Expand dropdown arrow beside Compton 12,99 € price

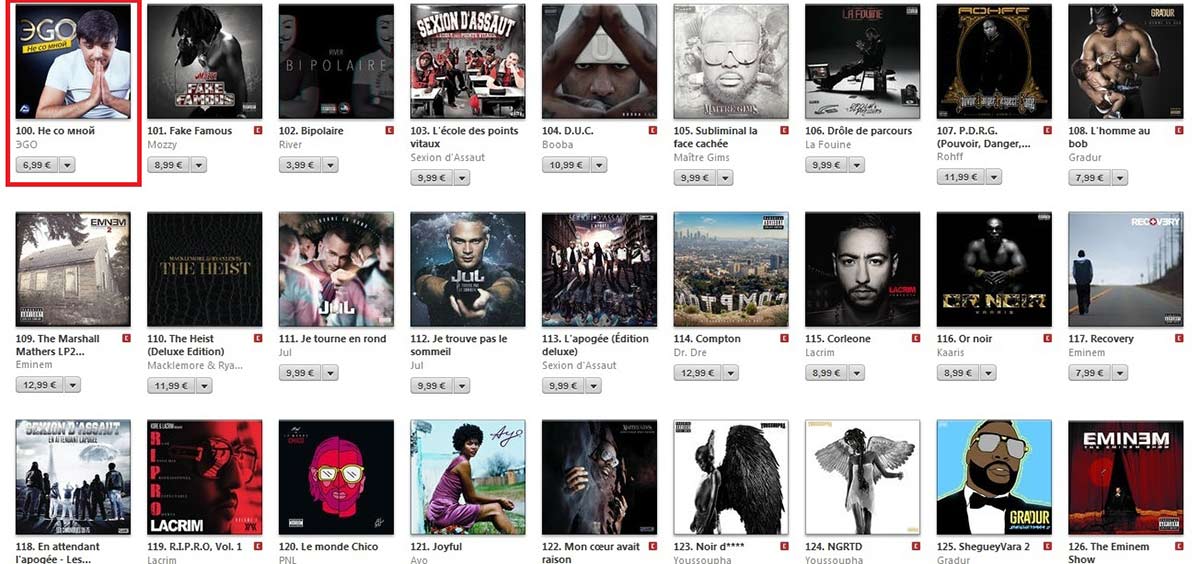727,372
